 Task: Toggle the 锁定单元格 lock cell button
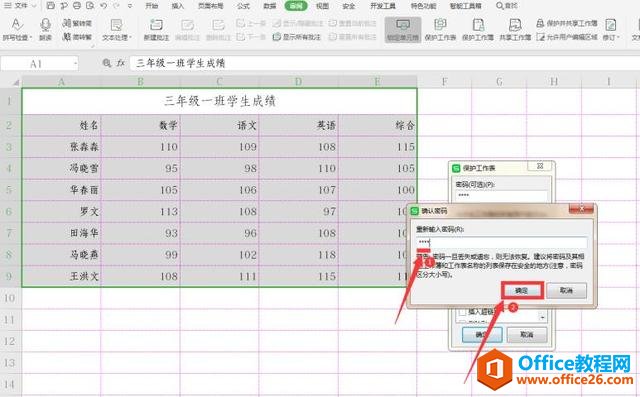pos(403,30)
